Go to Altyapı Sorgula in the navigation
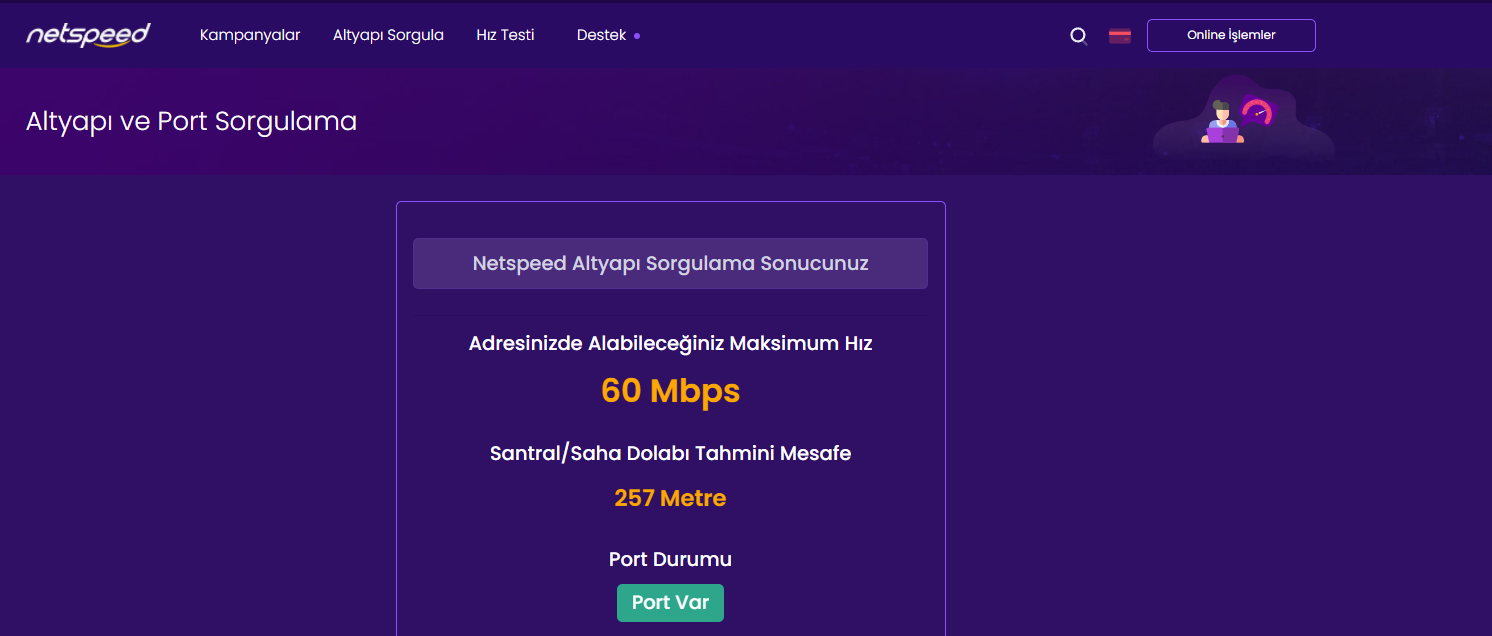This screenshot has width=1492, height=636. (388, 35)
